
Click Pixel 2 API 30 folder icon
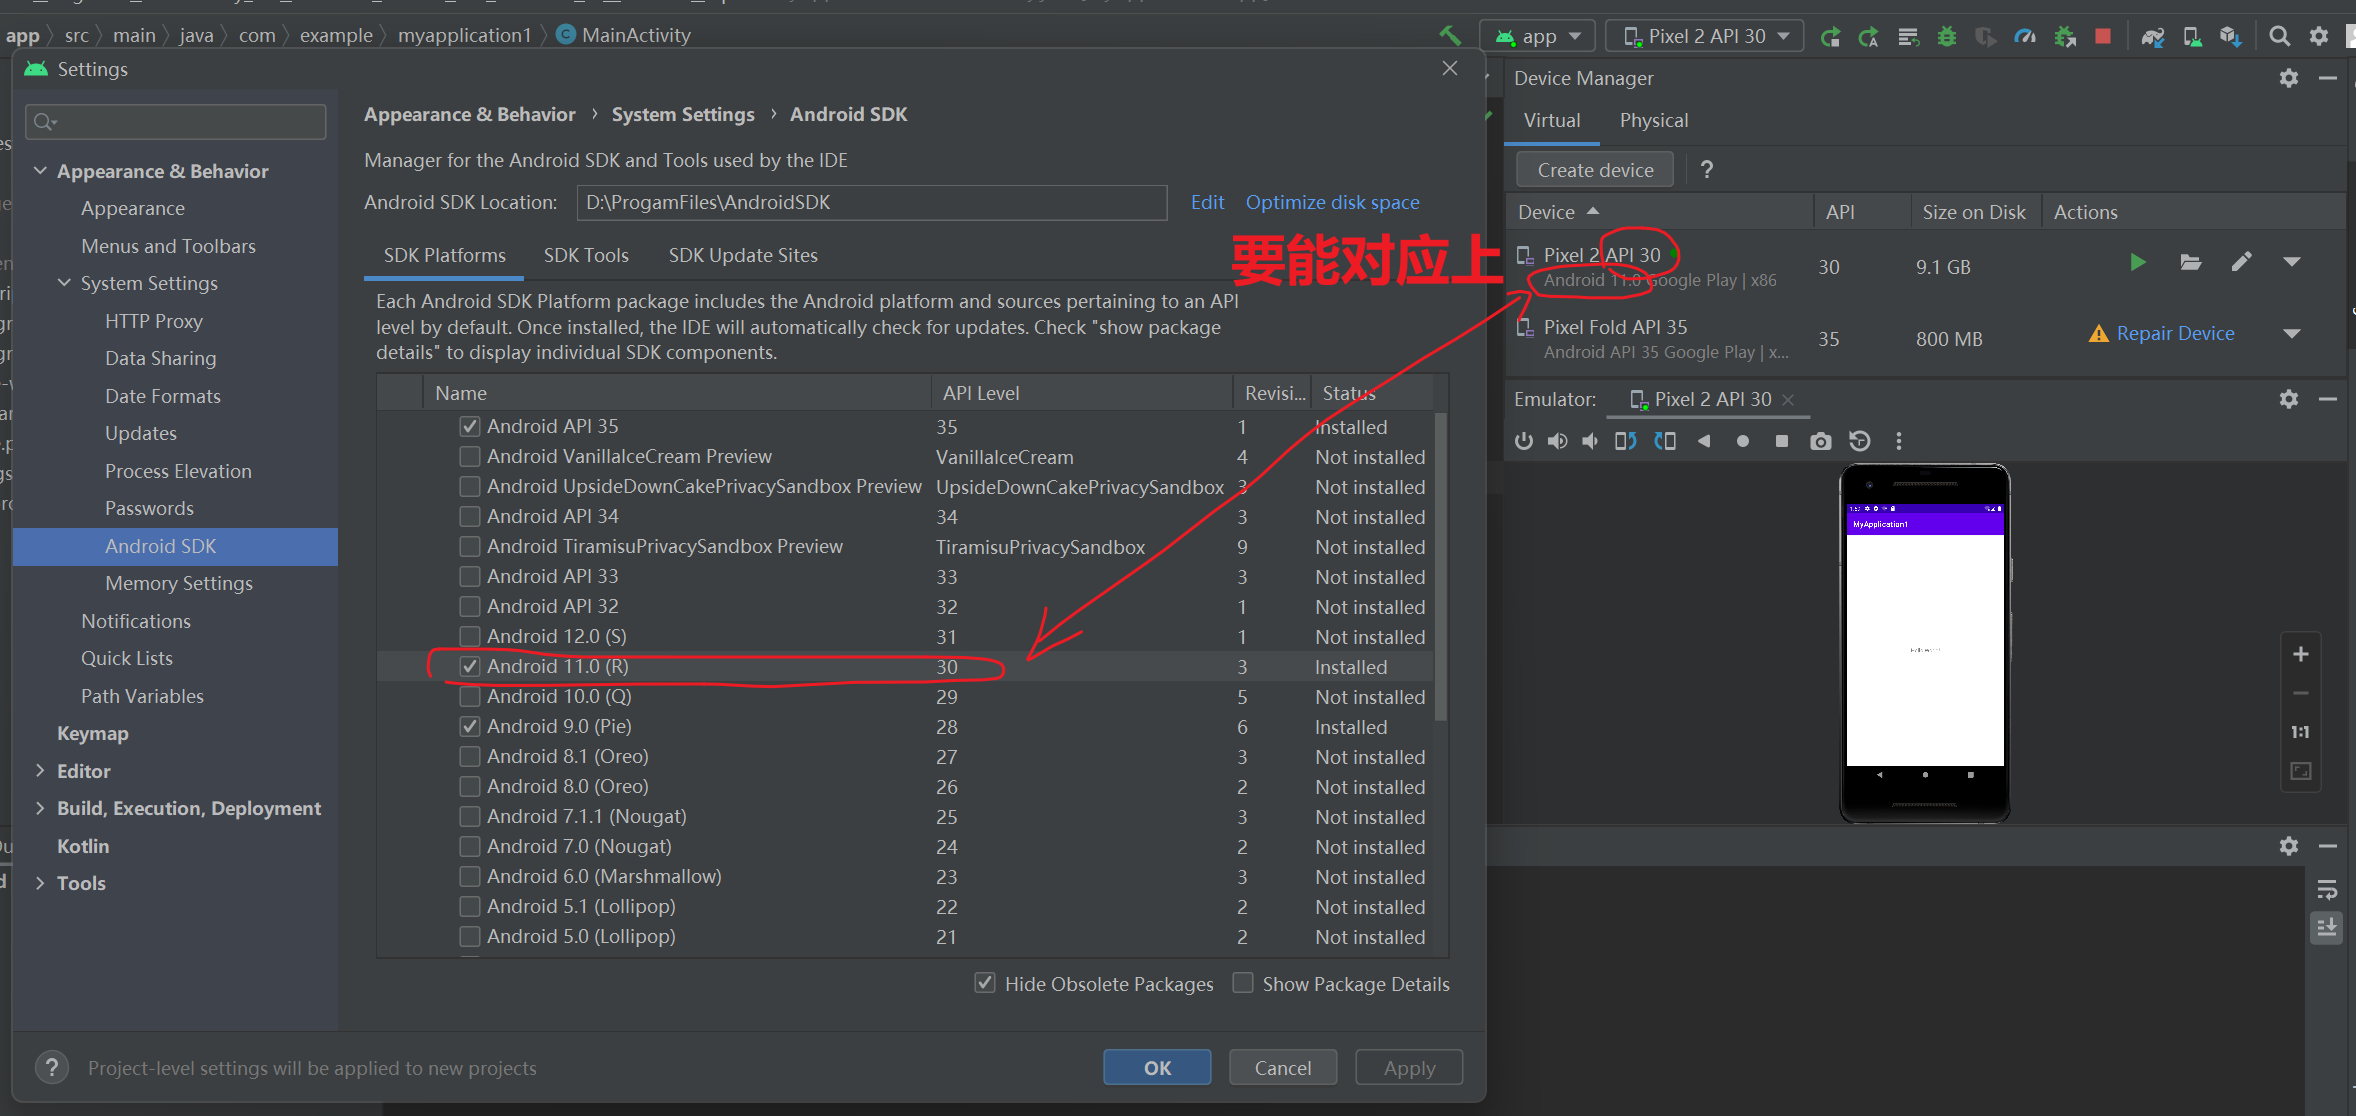[x=2190, y=262]
